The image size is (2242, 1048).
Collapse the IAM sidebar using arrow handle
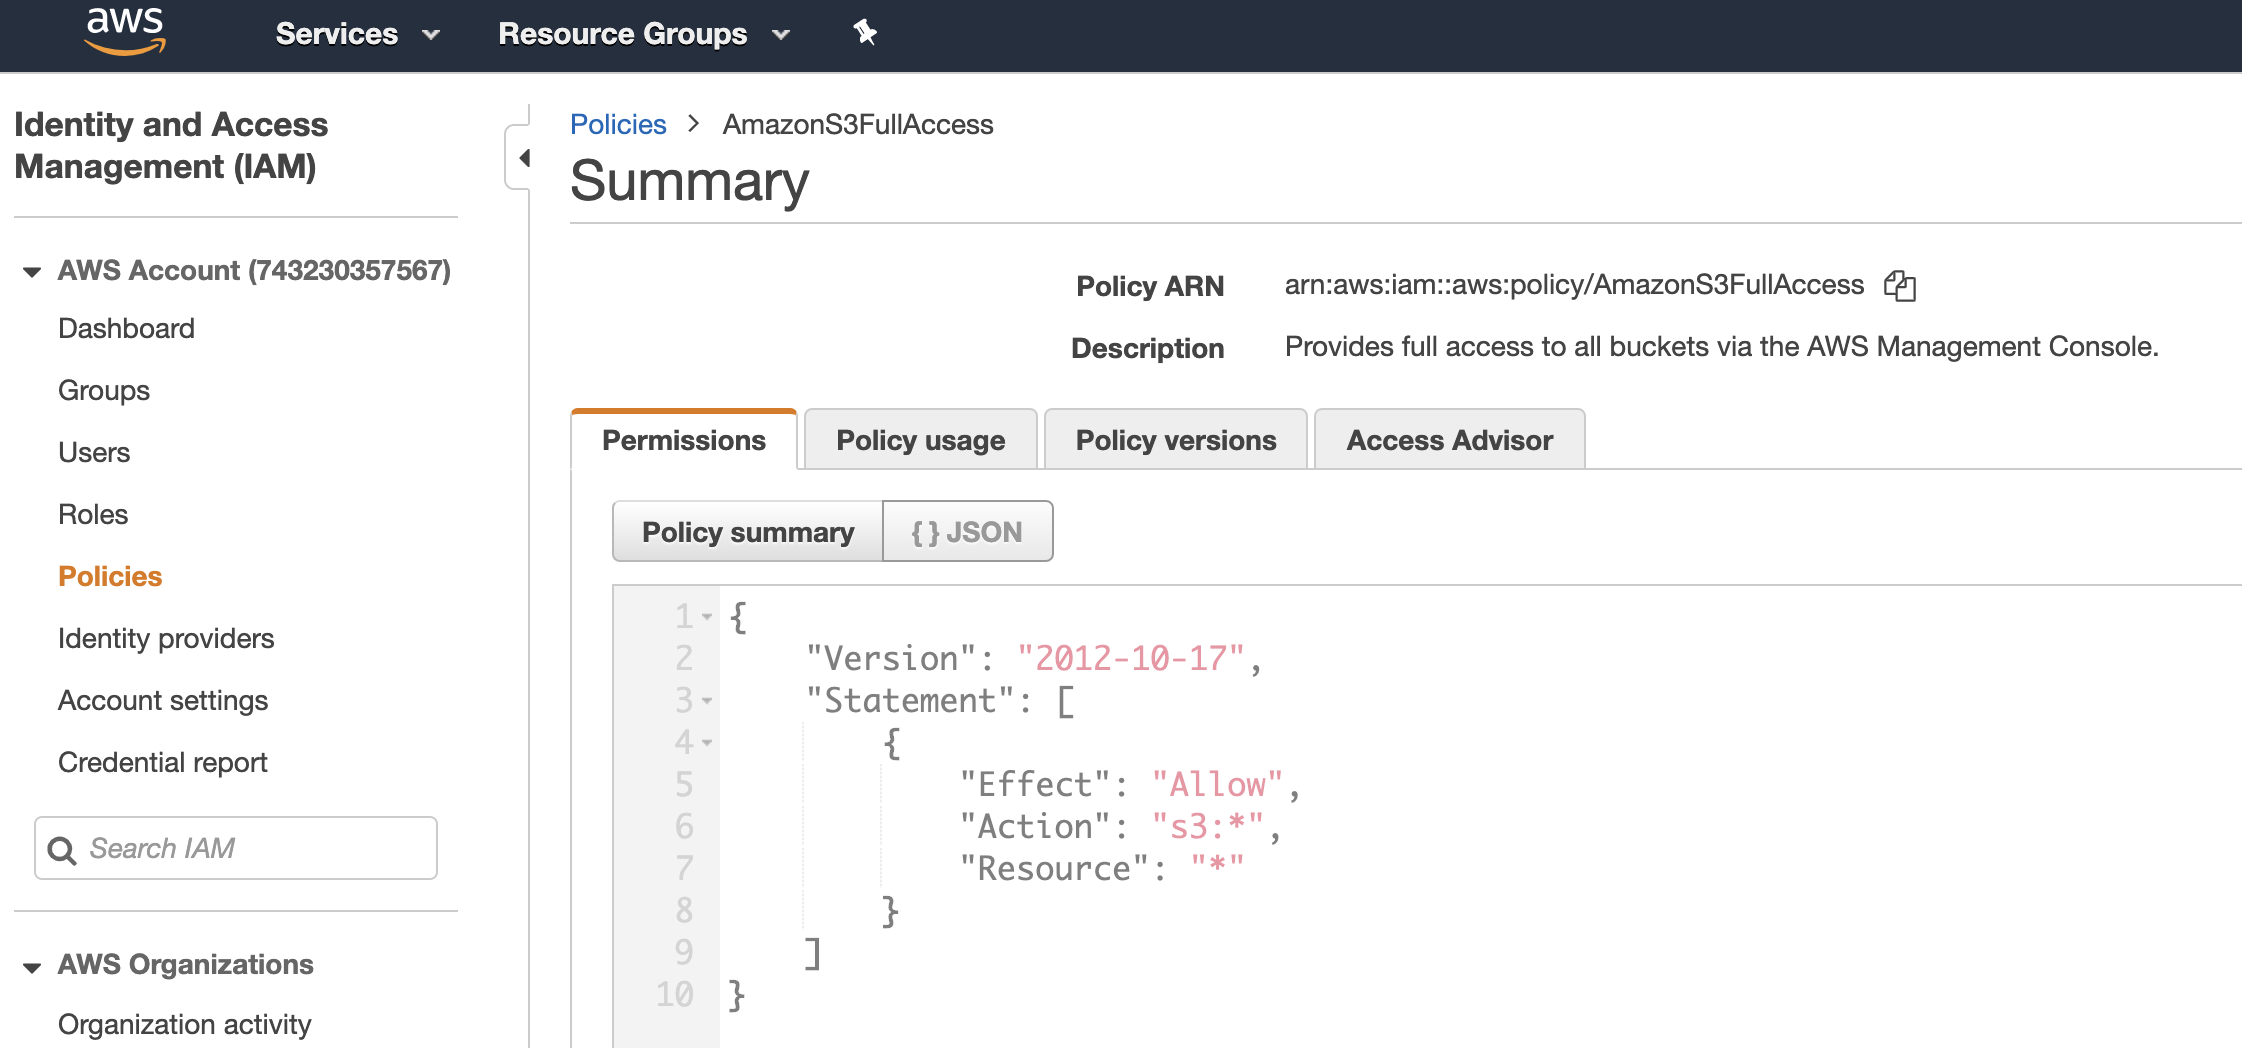pyautogui.click(x=522, y=158)
